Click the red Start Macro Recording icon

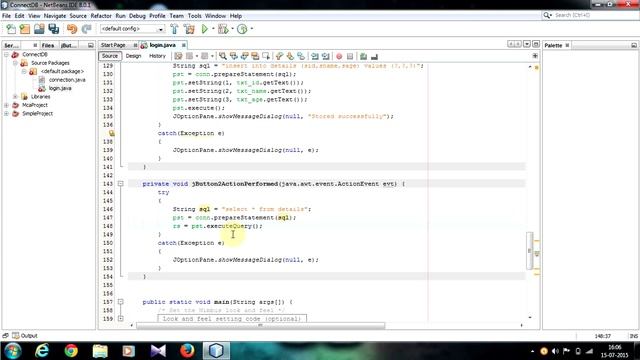coord(339,56)
